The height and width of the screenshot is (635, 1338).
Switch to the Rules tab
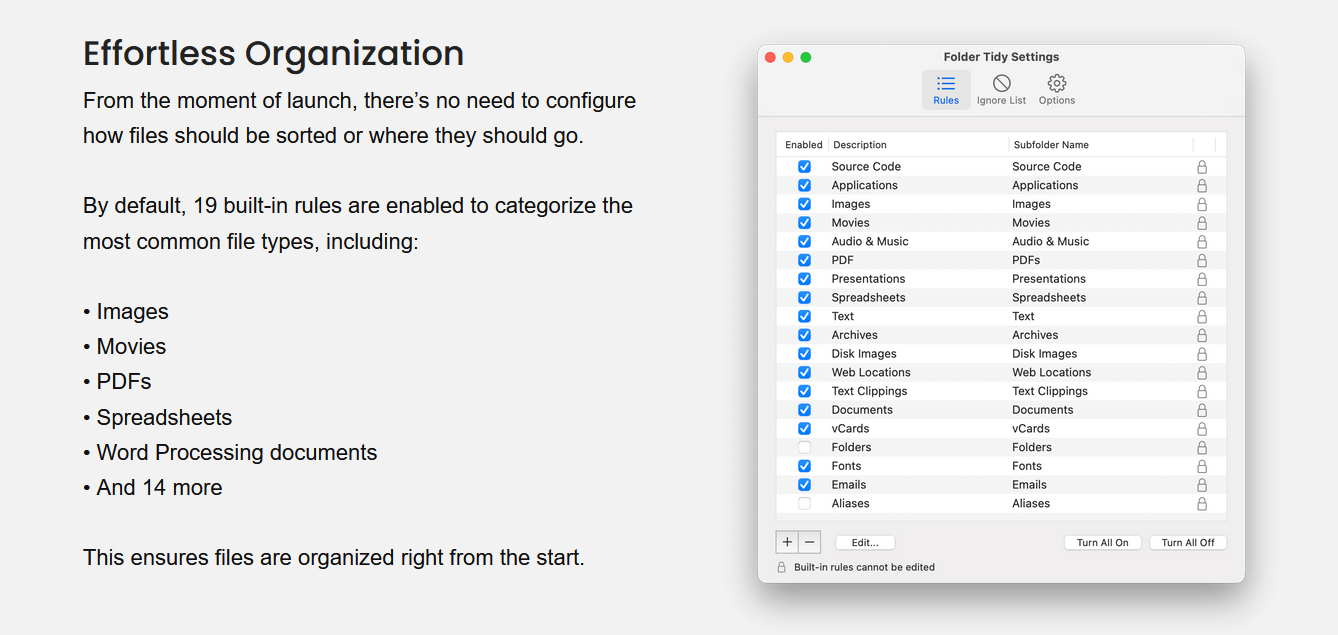click(x=946, y=90)
